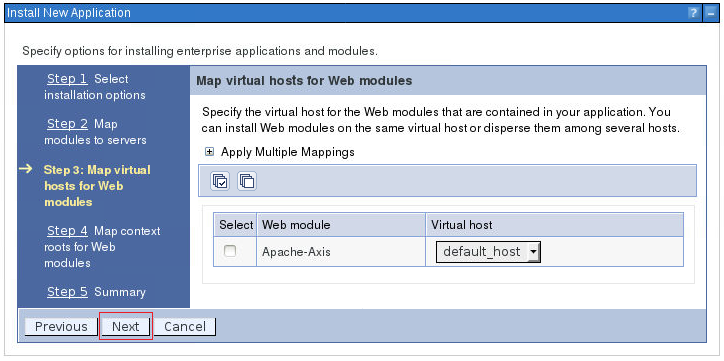
Task: Click the Map virtual hosts heading
Action: point(304,81)
